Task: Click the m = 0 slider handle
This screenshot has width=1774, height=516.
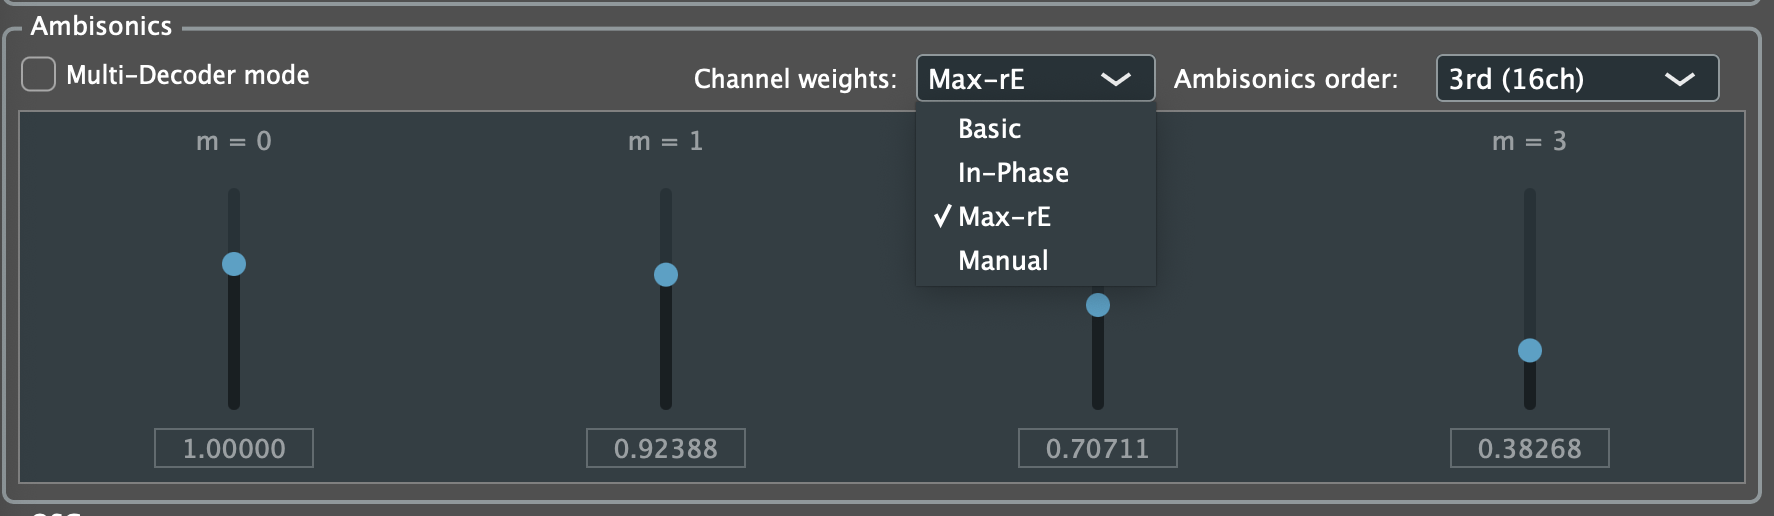Action: [234, 264]
